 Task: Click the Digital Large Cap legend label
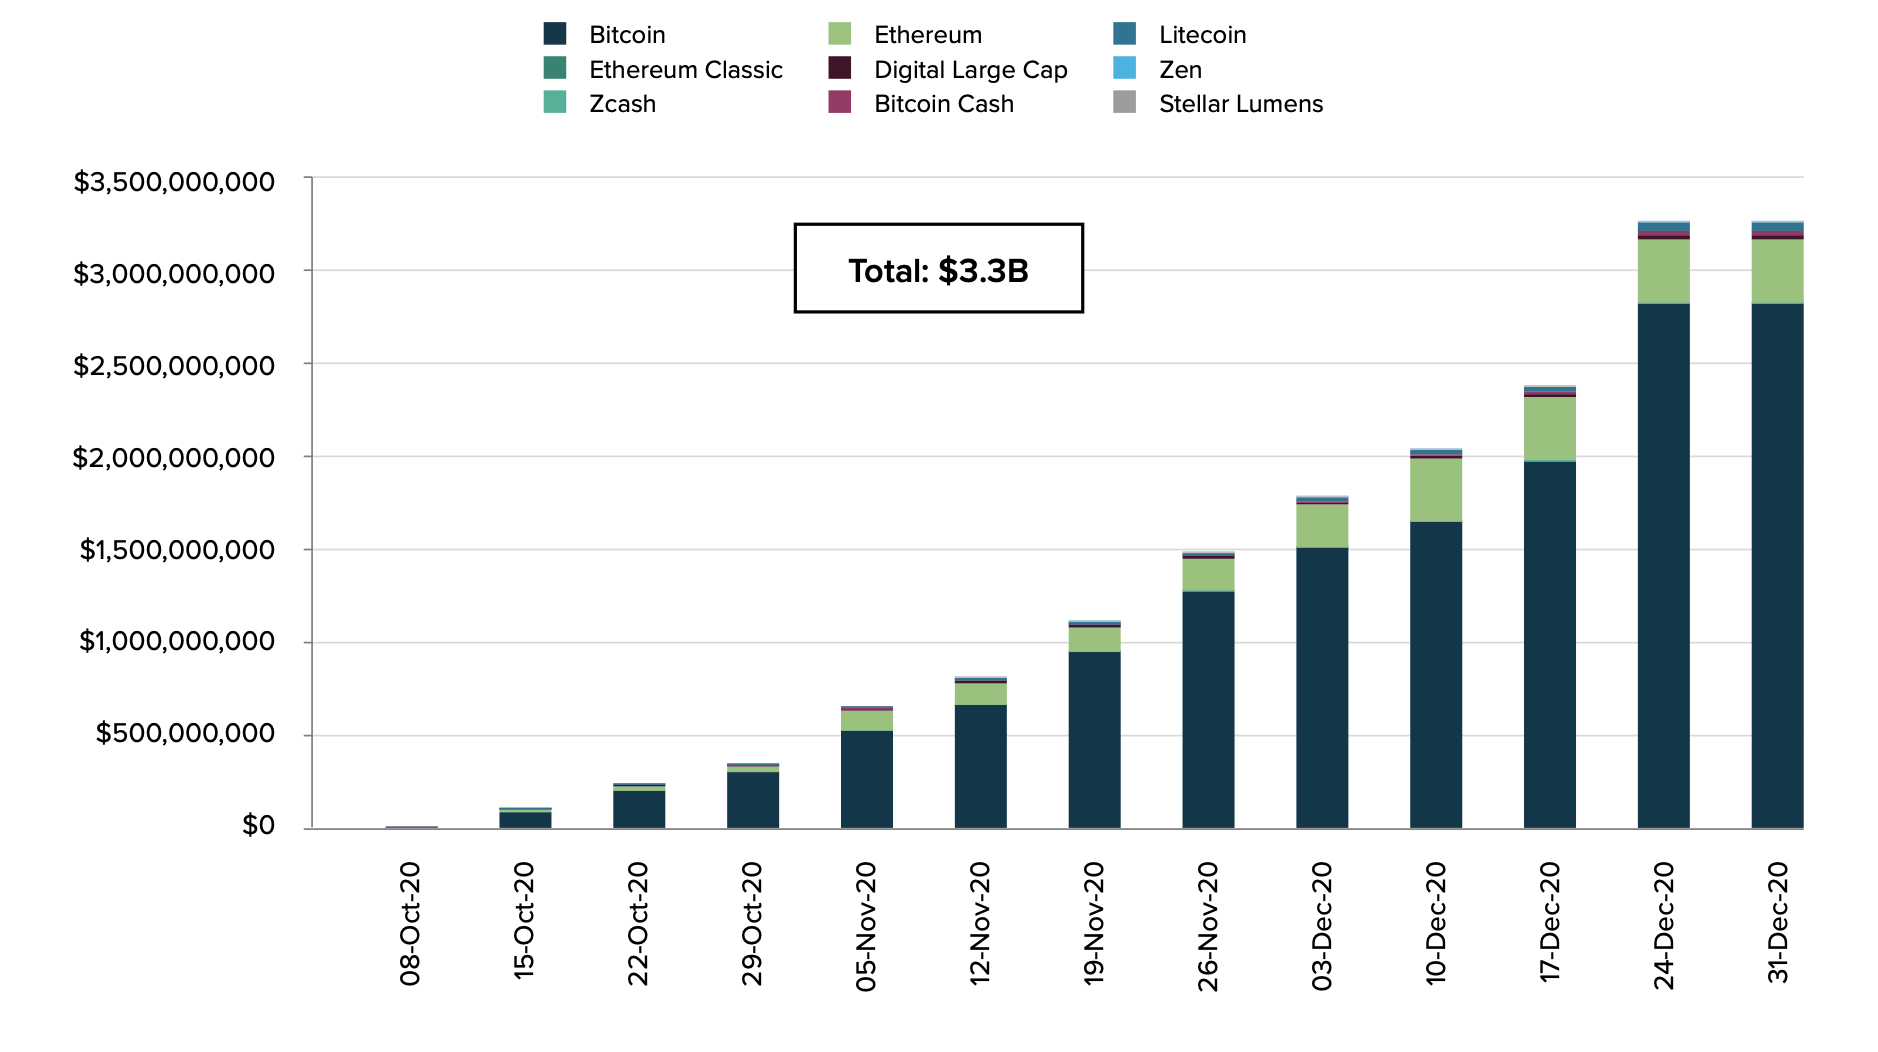[970, 70]
